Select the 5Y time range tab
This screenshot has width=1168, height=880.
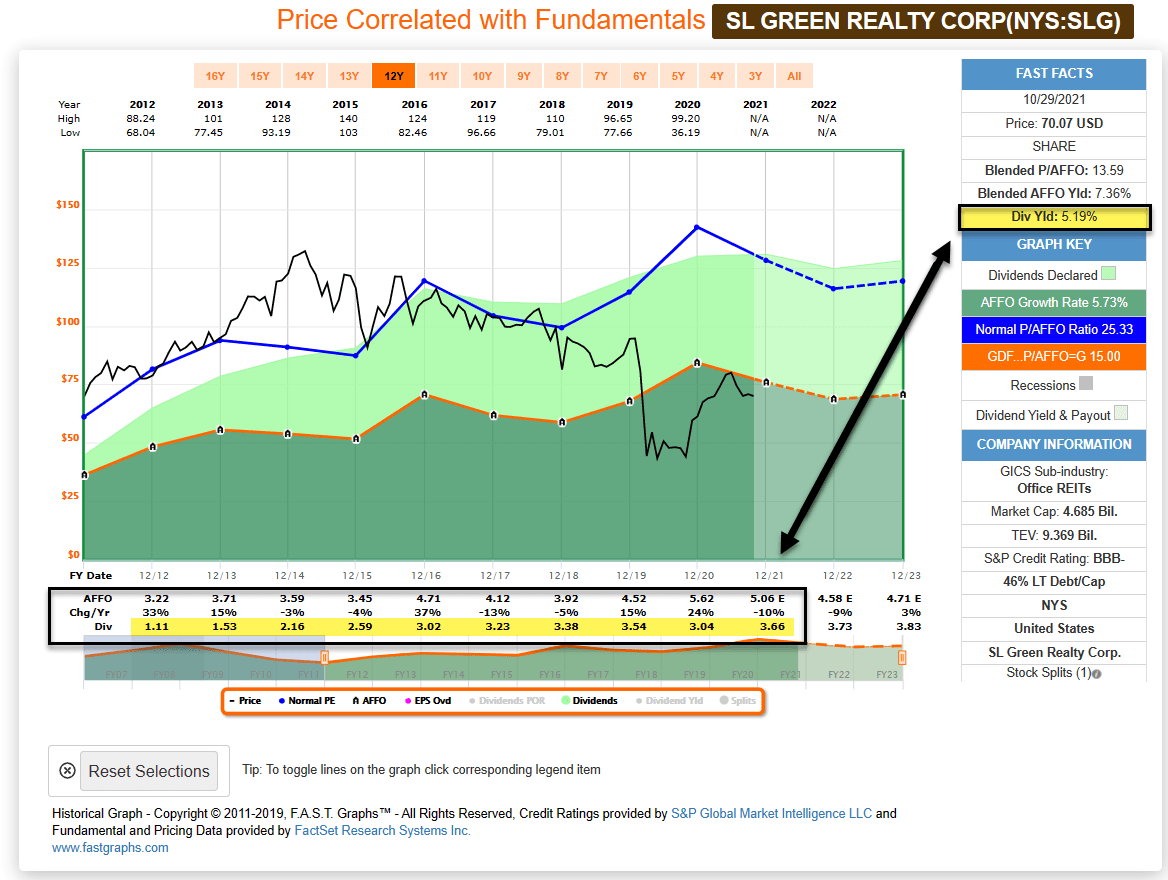678,76
